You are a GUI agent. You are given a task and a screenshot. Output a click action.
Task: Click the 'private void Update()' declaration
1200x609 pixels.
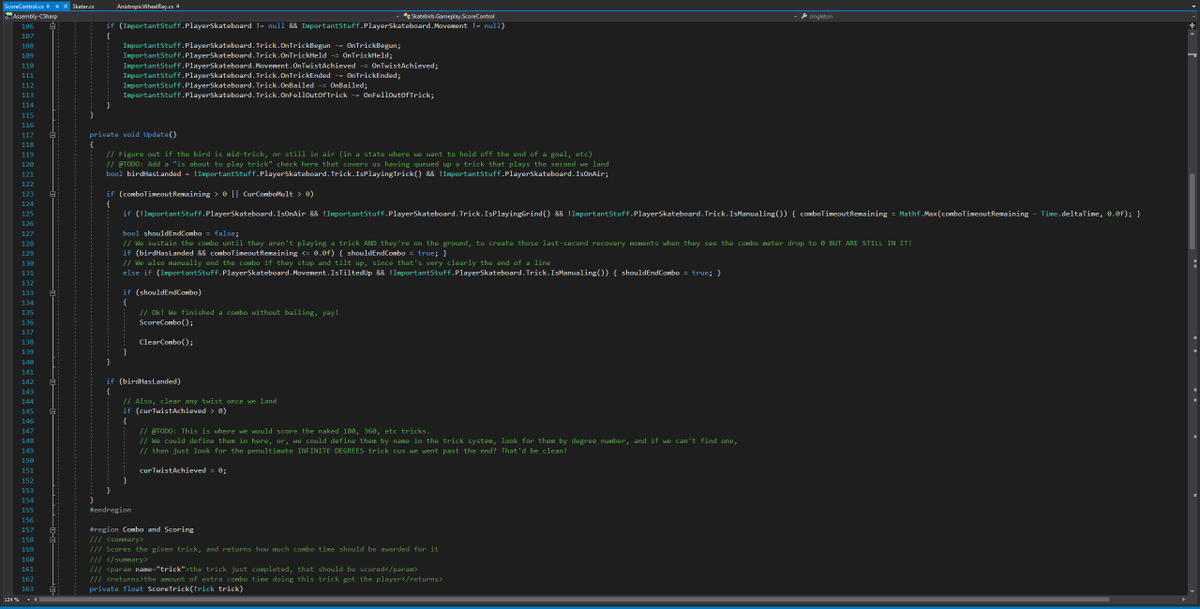pos(132,134)
